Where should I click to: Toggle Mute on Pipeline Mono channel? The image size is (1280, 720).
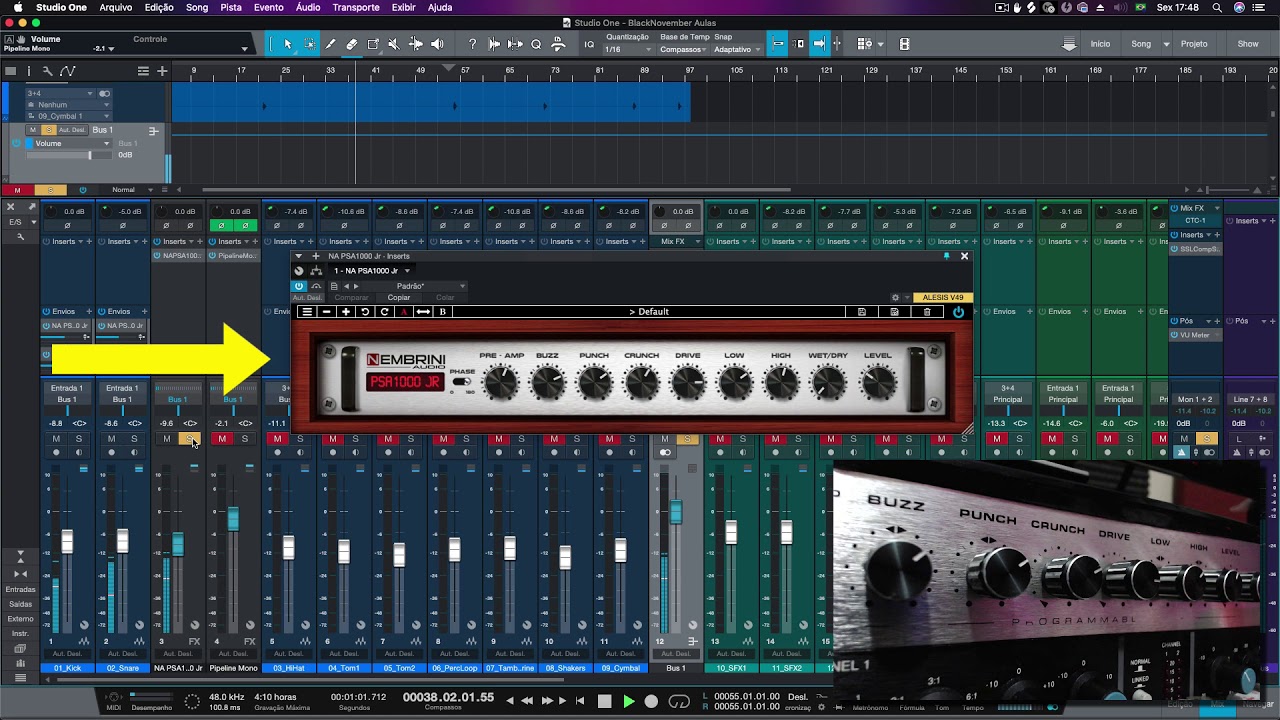pos(222,439)
